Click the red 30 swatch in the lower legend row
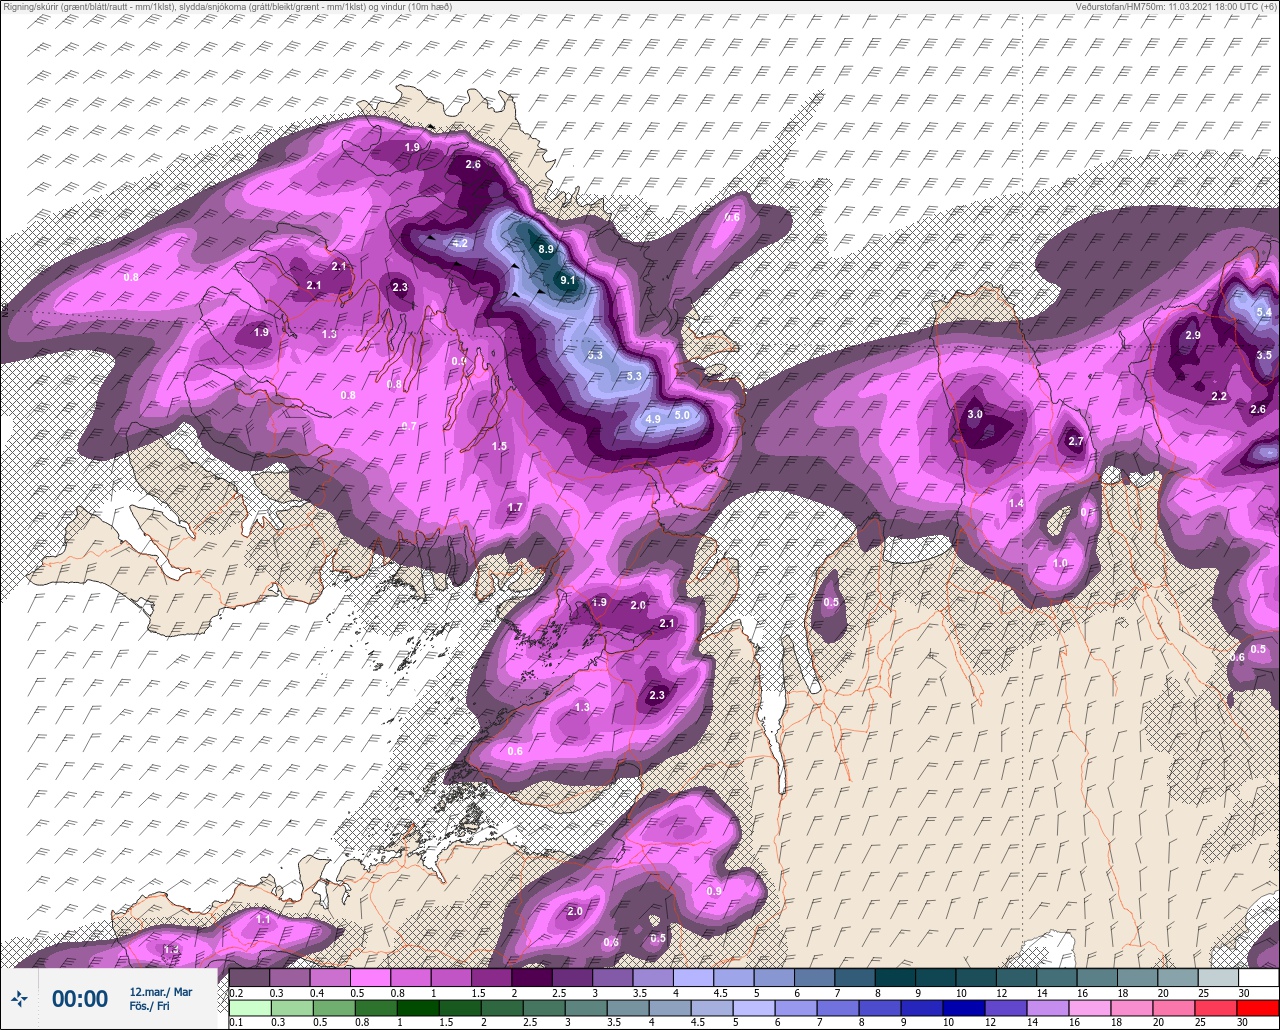Screen dimensions: 1280x1030 pos(1258,1007)
